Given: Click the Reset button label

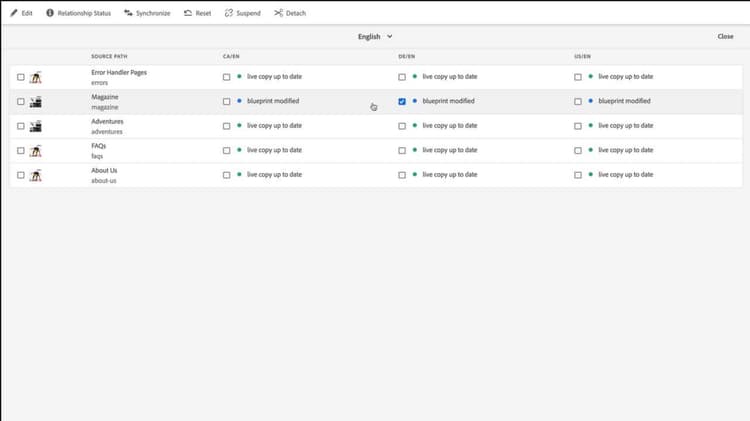Looking at the screenshot, I should (203, 13).
